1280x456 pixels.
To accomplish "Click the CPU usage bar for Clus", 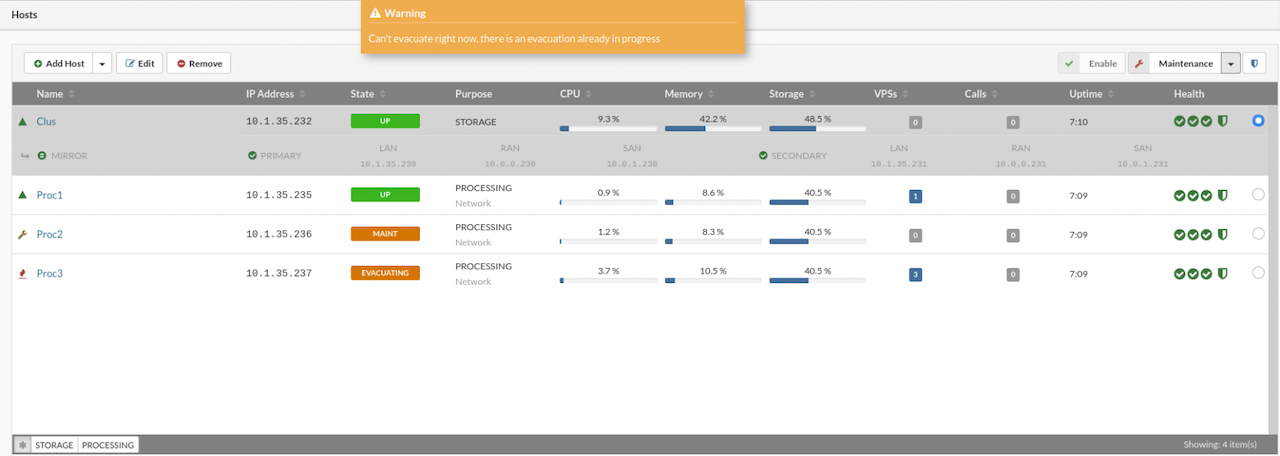I will [608, 128].
